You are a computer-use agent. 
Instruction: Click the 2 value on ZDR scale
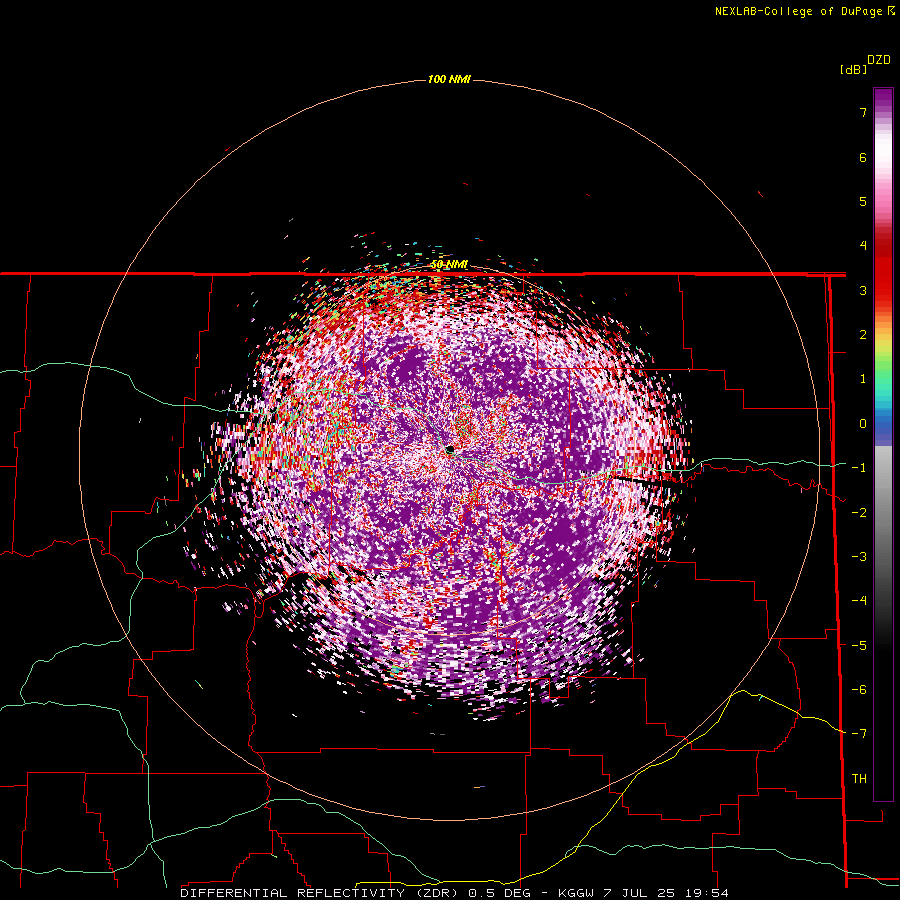(863, 335)
